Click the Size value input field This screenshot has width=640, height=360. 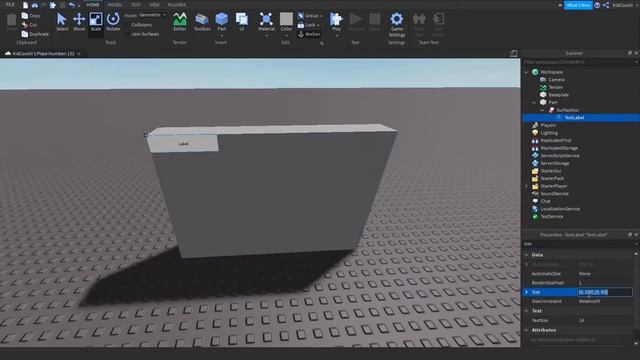[604, 292]
